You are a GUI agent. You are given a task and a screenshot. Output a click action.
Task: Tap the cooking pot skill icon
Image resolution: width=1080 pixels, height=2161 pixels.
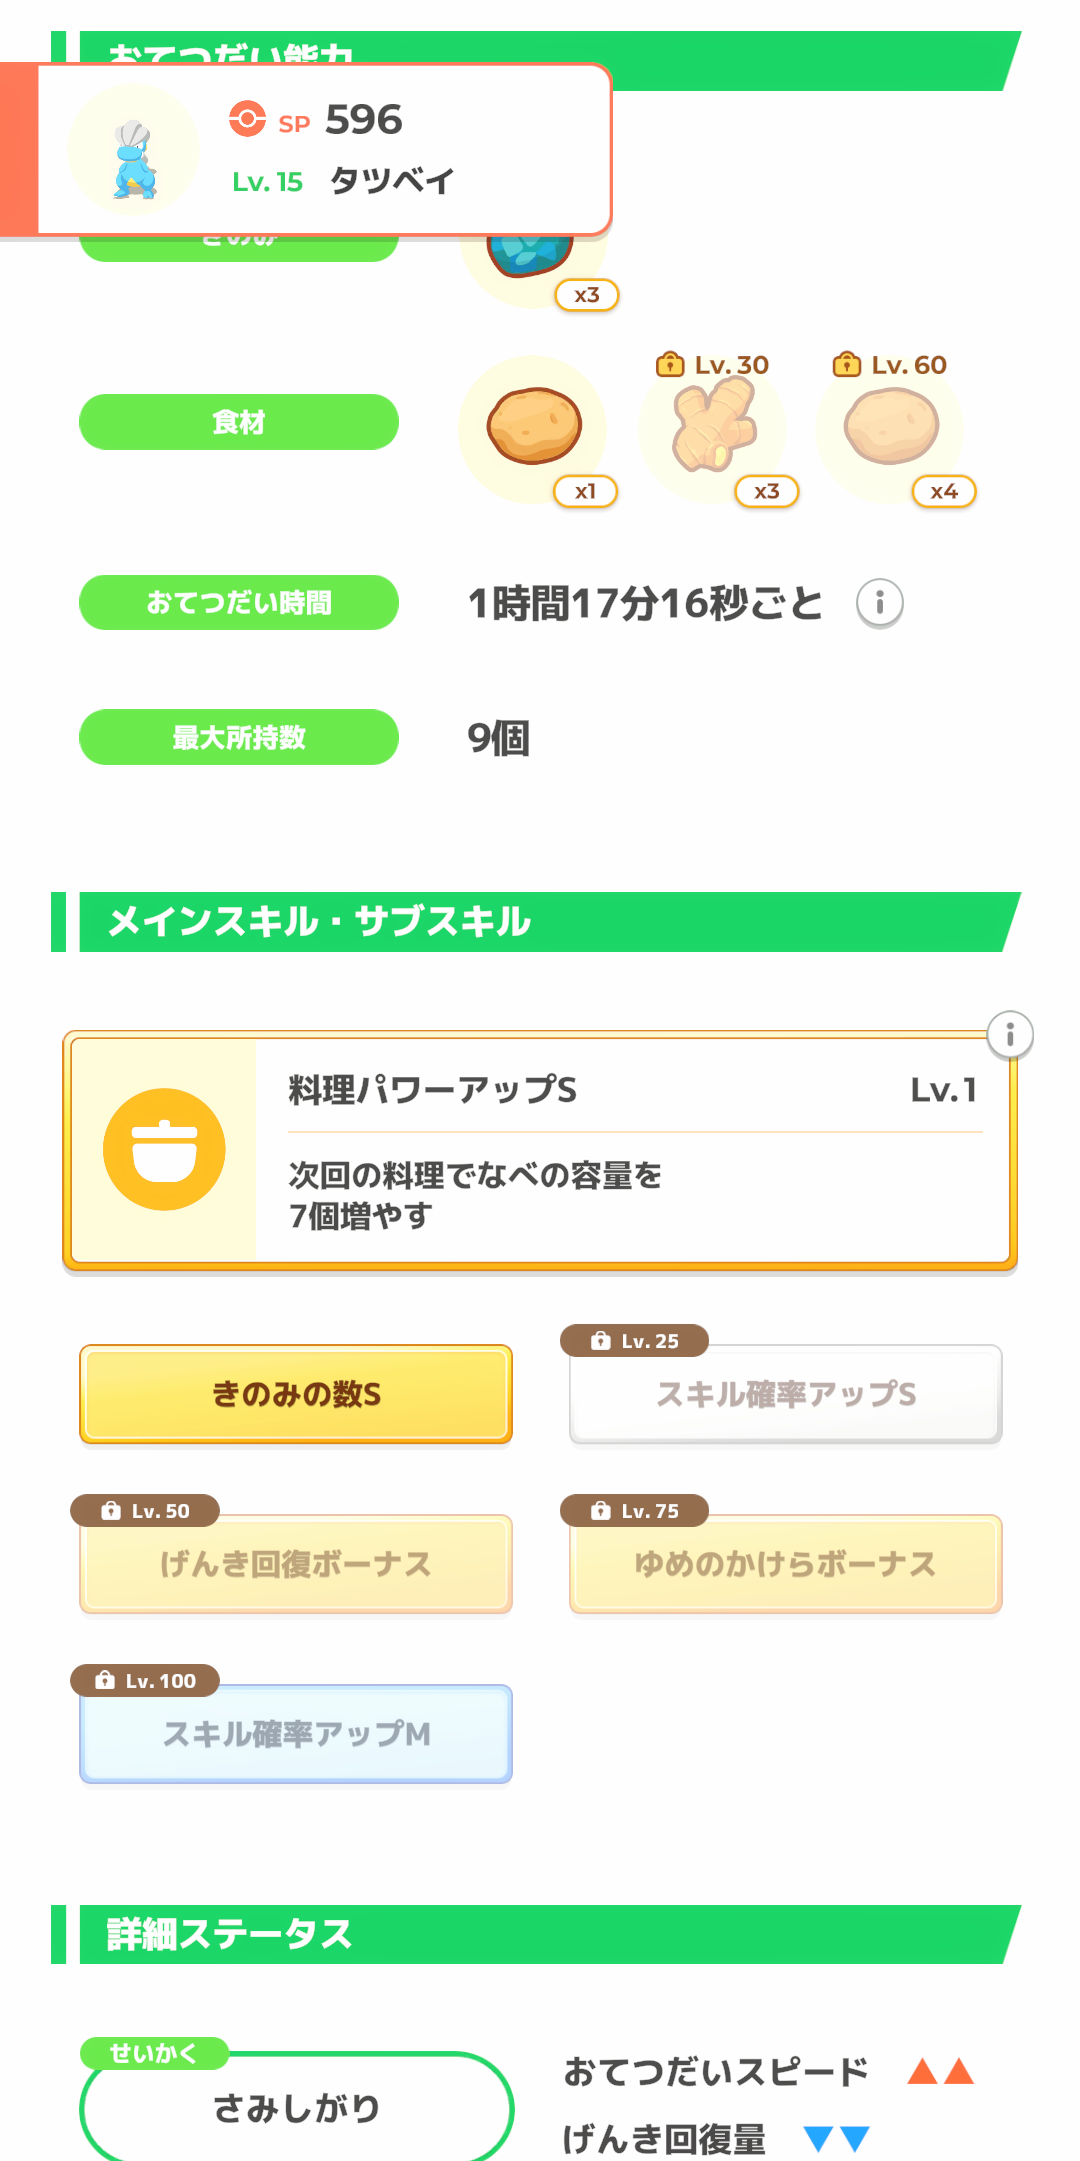tap(164, 1149)
